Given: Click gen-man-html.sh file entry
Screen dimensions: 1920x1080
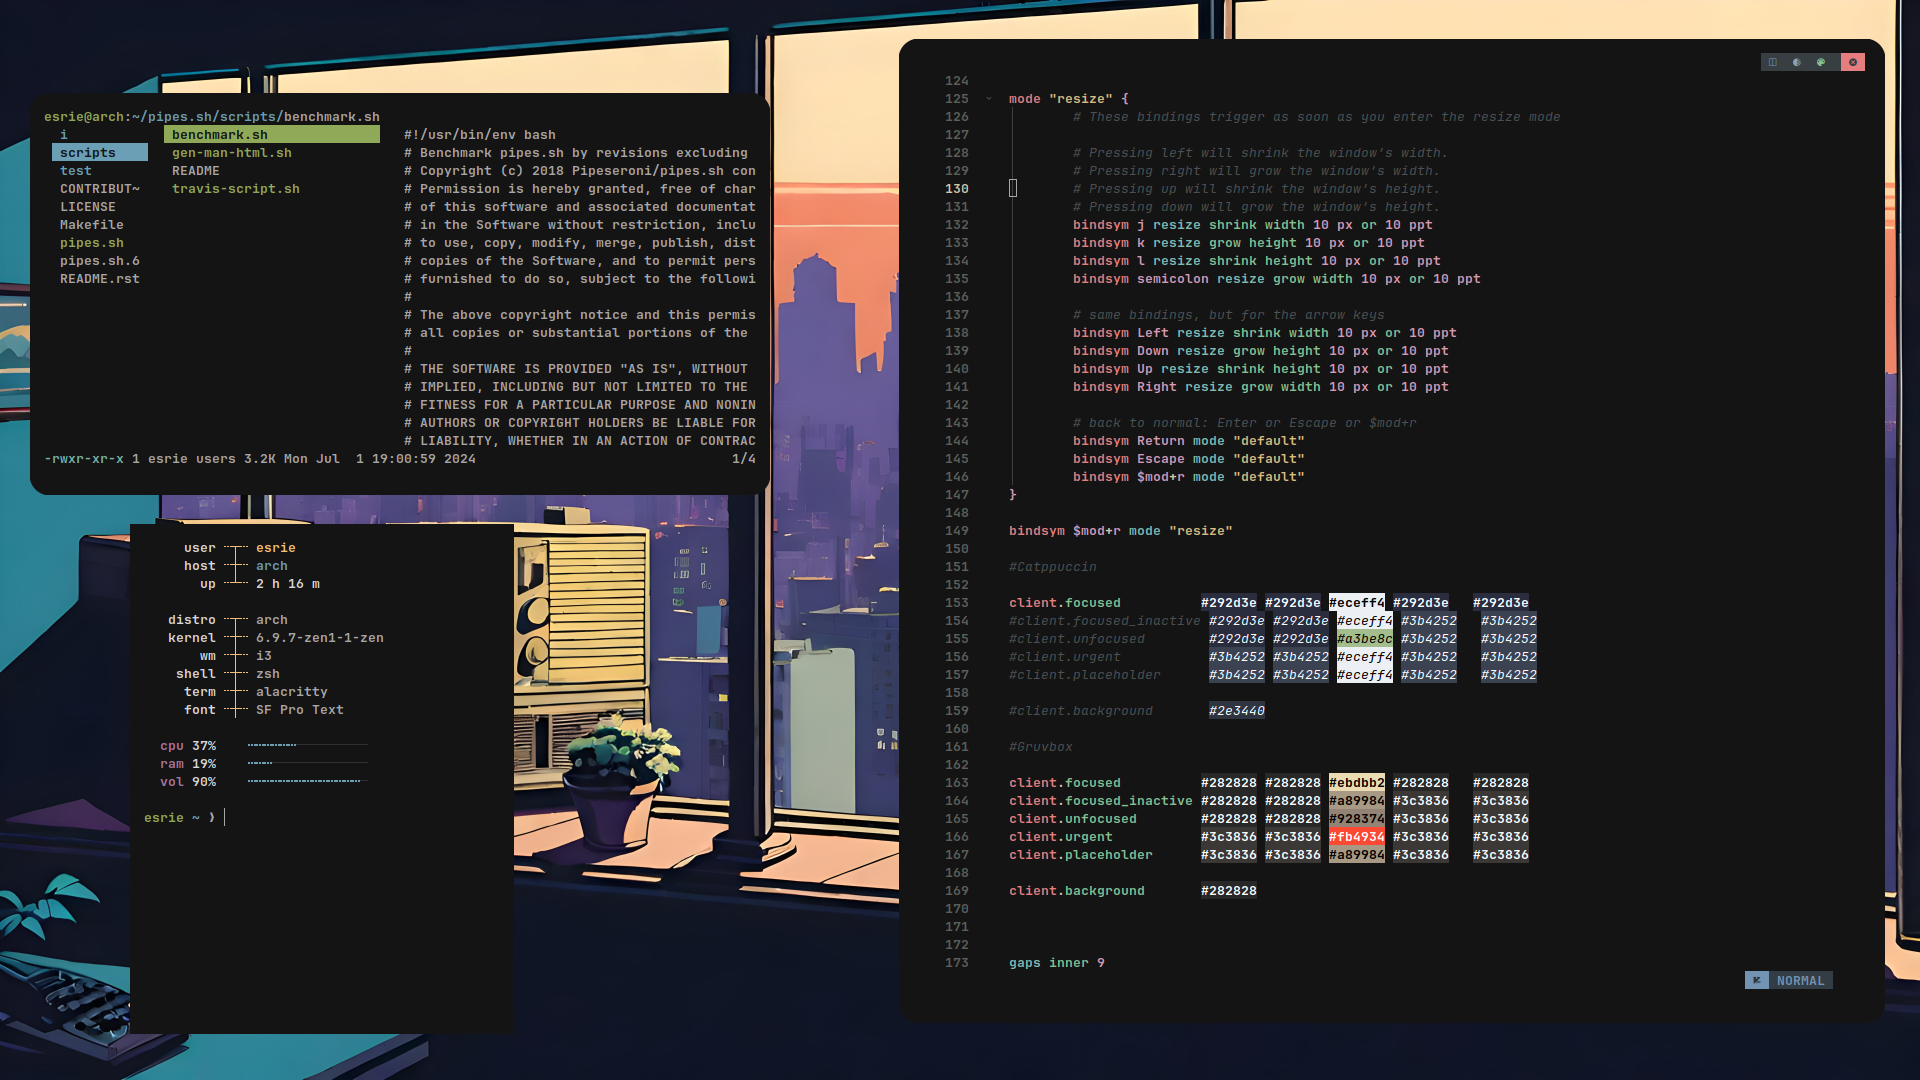Looking at the screenshot, I should pyautogui.click(x=232, y=153).
